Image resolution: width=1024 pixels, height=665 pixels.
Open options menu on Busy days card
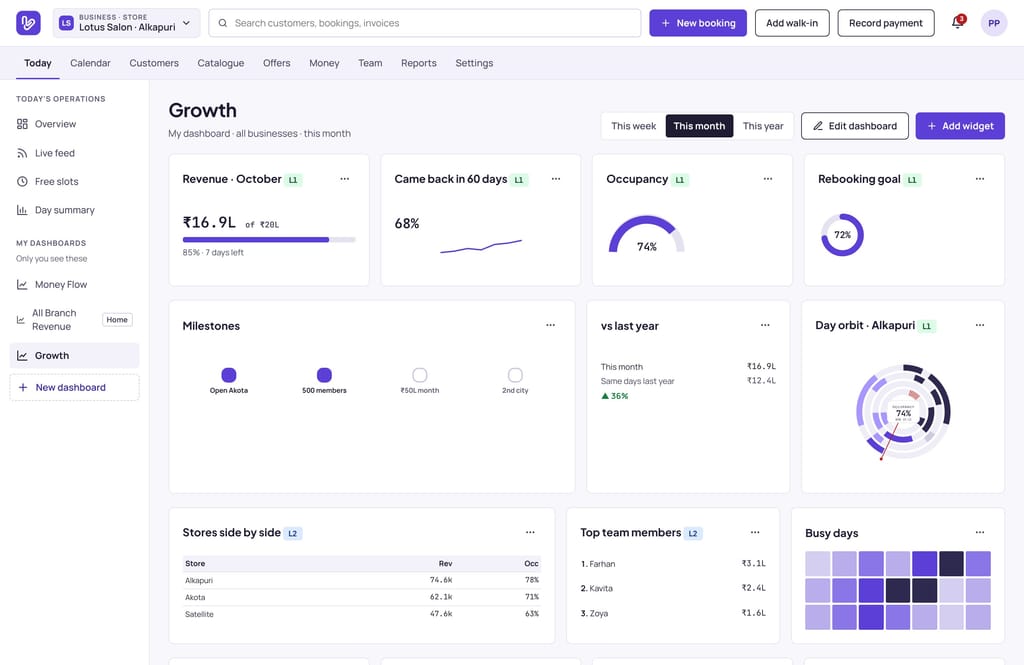[980, 532]
